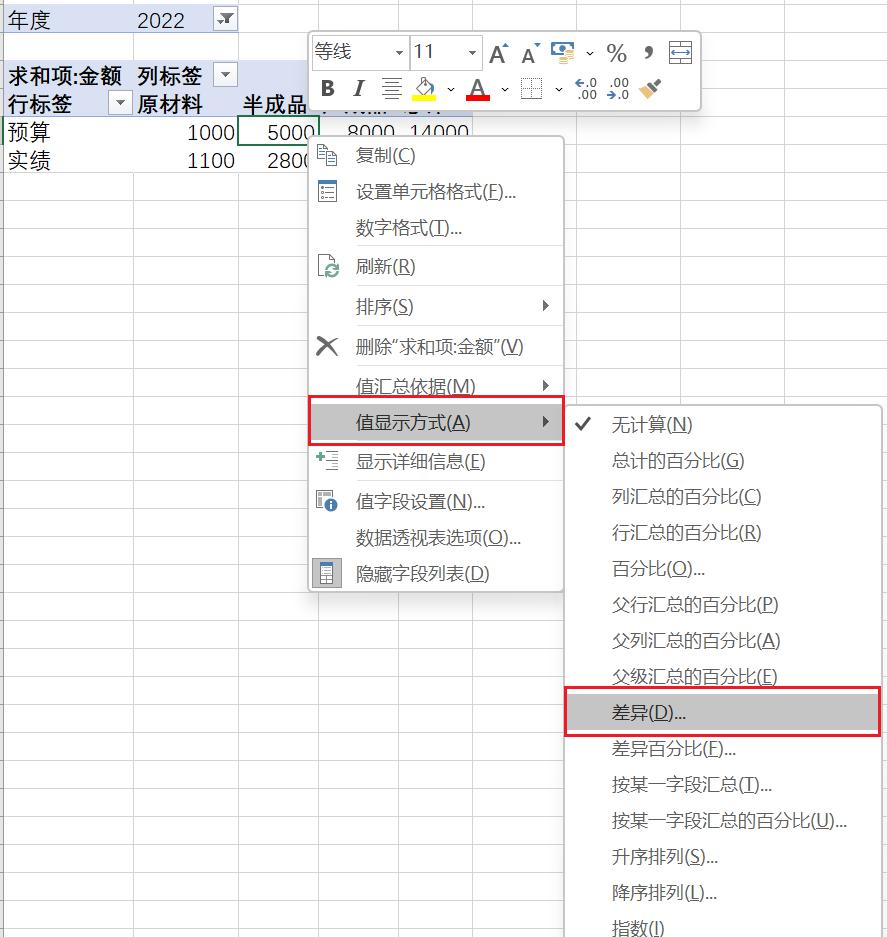Increase decimal places
887x937 pixels.
(x=586, y=88)
